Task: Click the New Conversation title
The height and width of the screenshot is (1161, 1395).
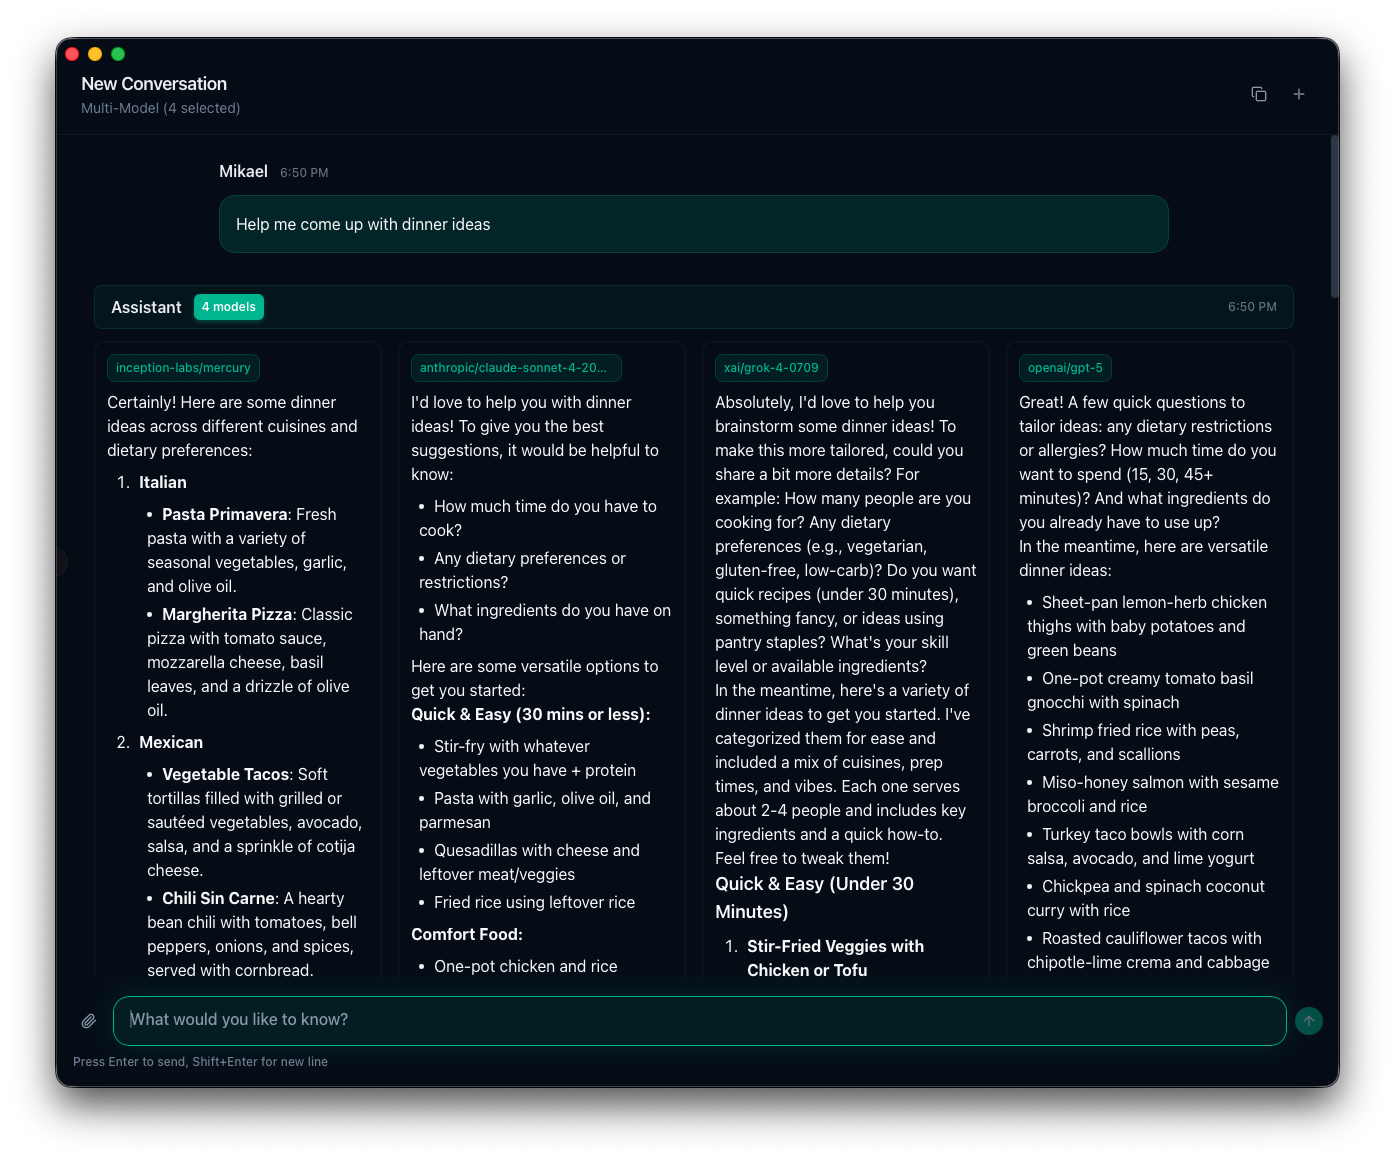Action: click(x=153, y=84)
